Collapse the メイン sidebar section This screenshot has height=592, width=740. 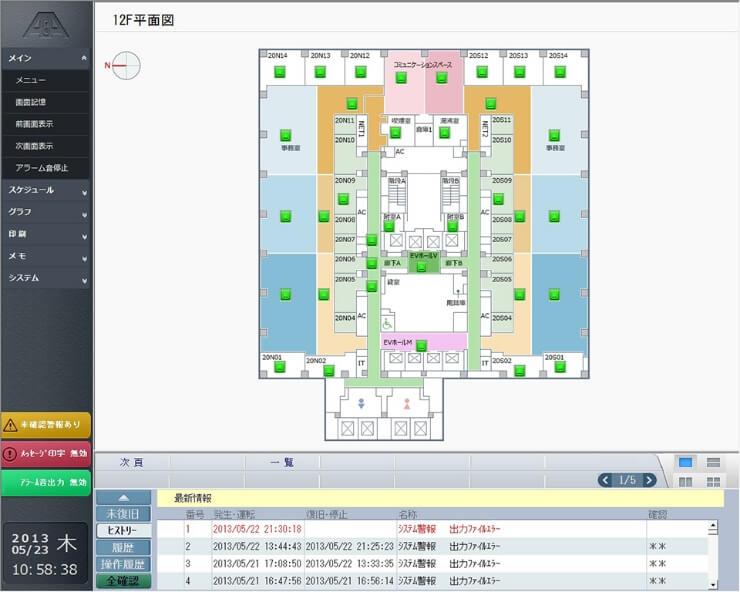(x=46, y=58)
